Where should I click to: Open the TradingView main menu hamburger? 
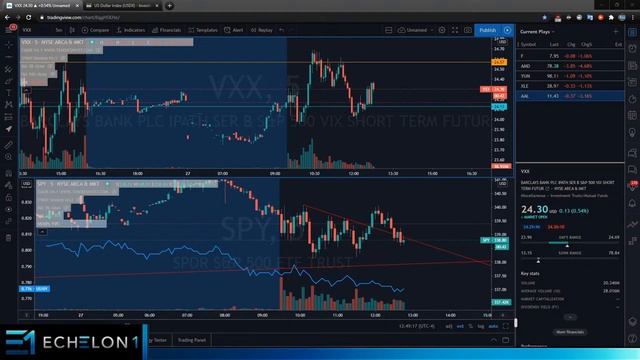point(9,29)
